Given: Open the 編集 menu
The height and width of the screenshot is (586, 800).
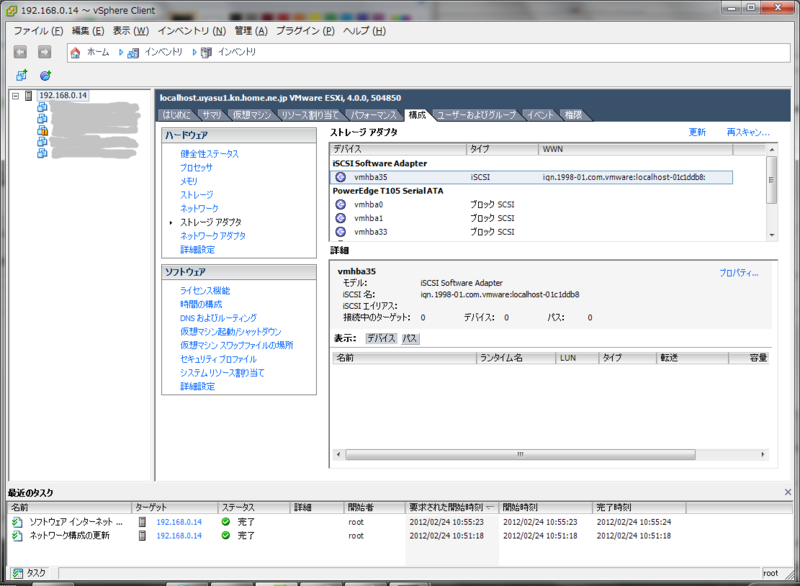Looking at the screenshot, I should coord(88,31).
